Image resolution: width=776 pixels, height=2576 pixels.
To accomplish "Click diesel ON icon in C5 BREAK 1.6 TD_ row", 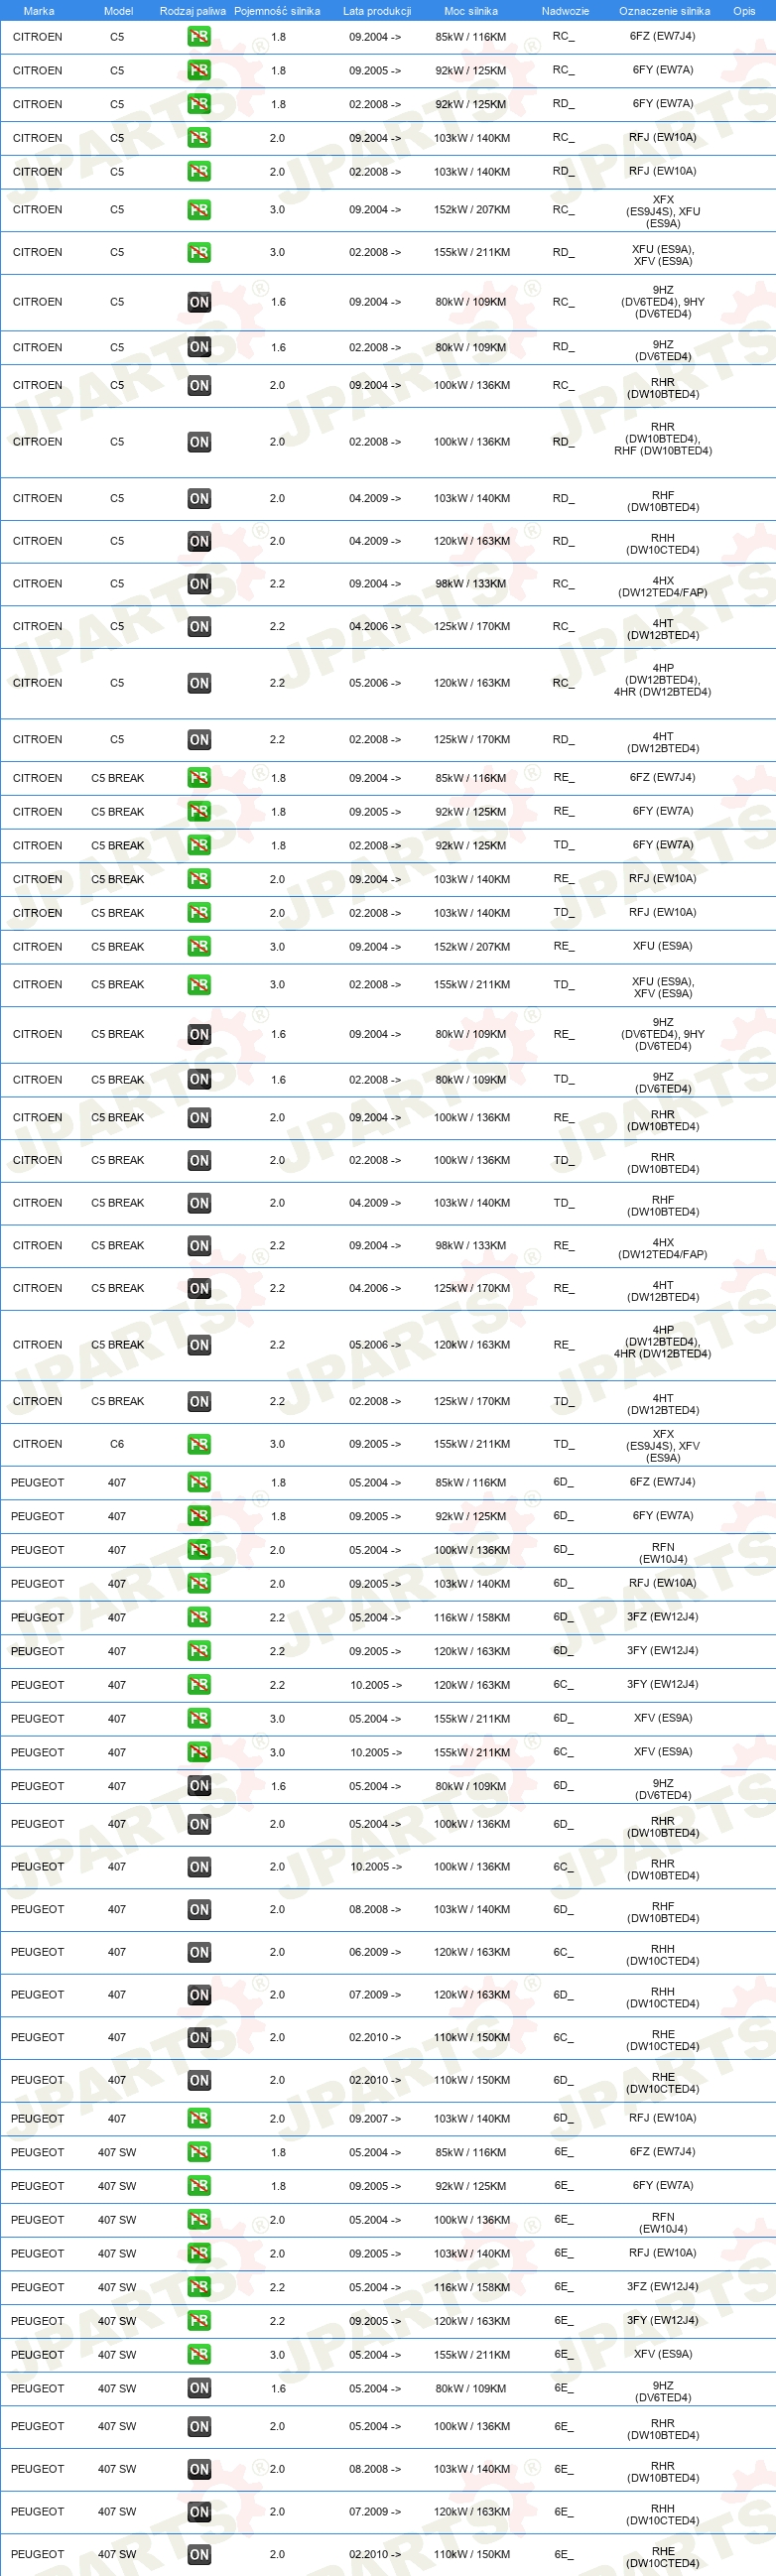I will [x=199, y=1079].
